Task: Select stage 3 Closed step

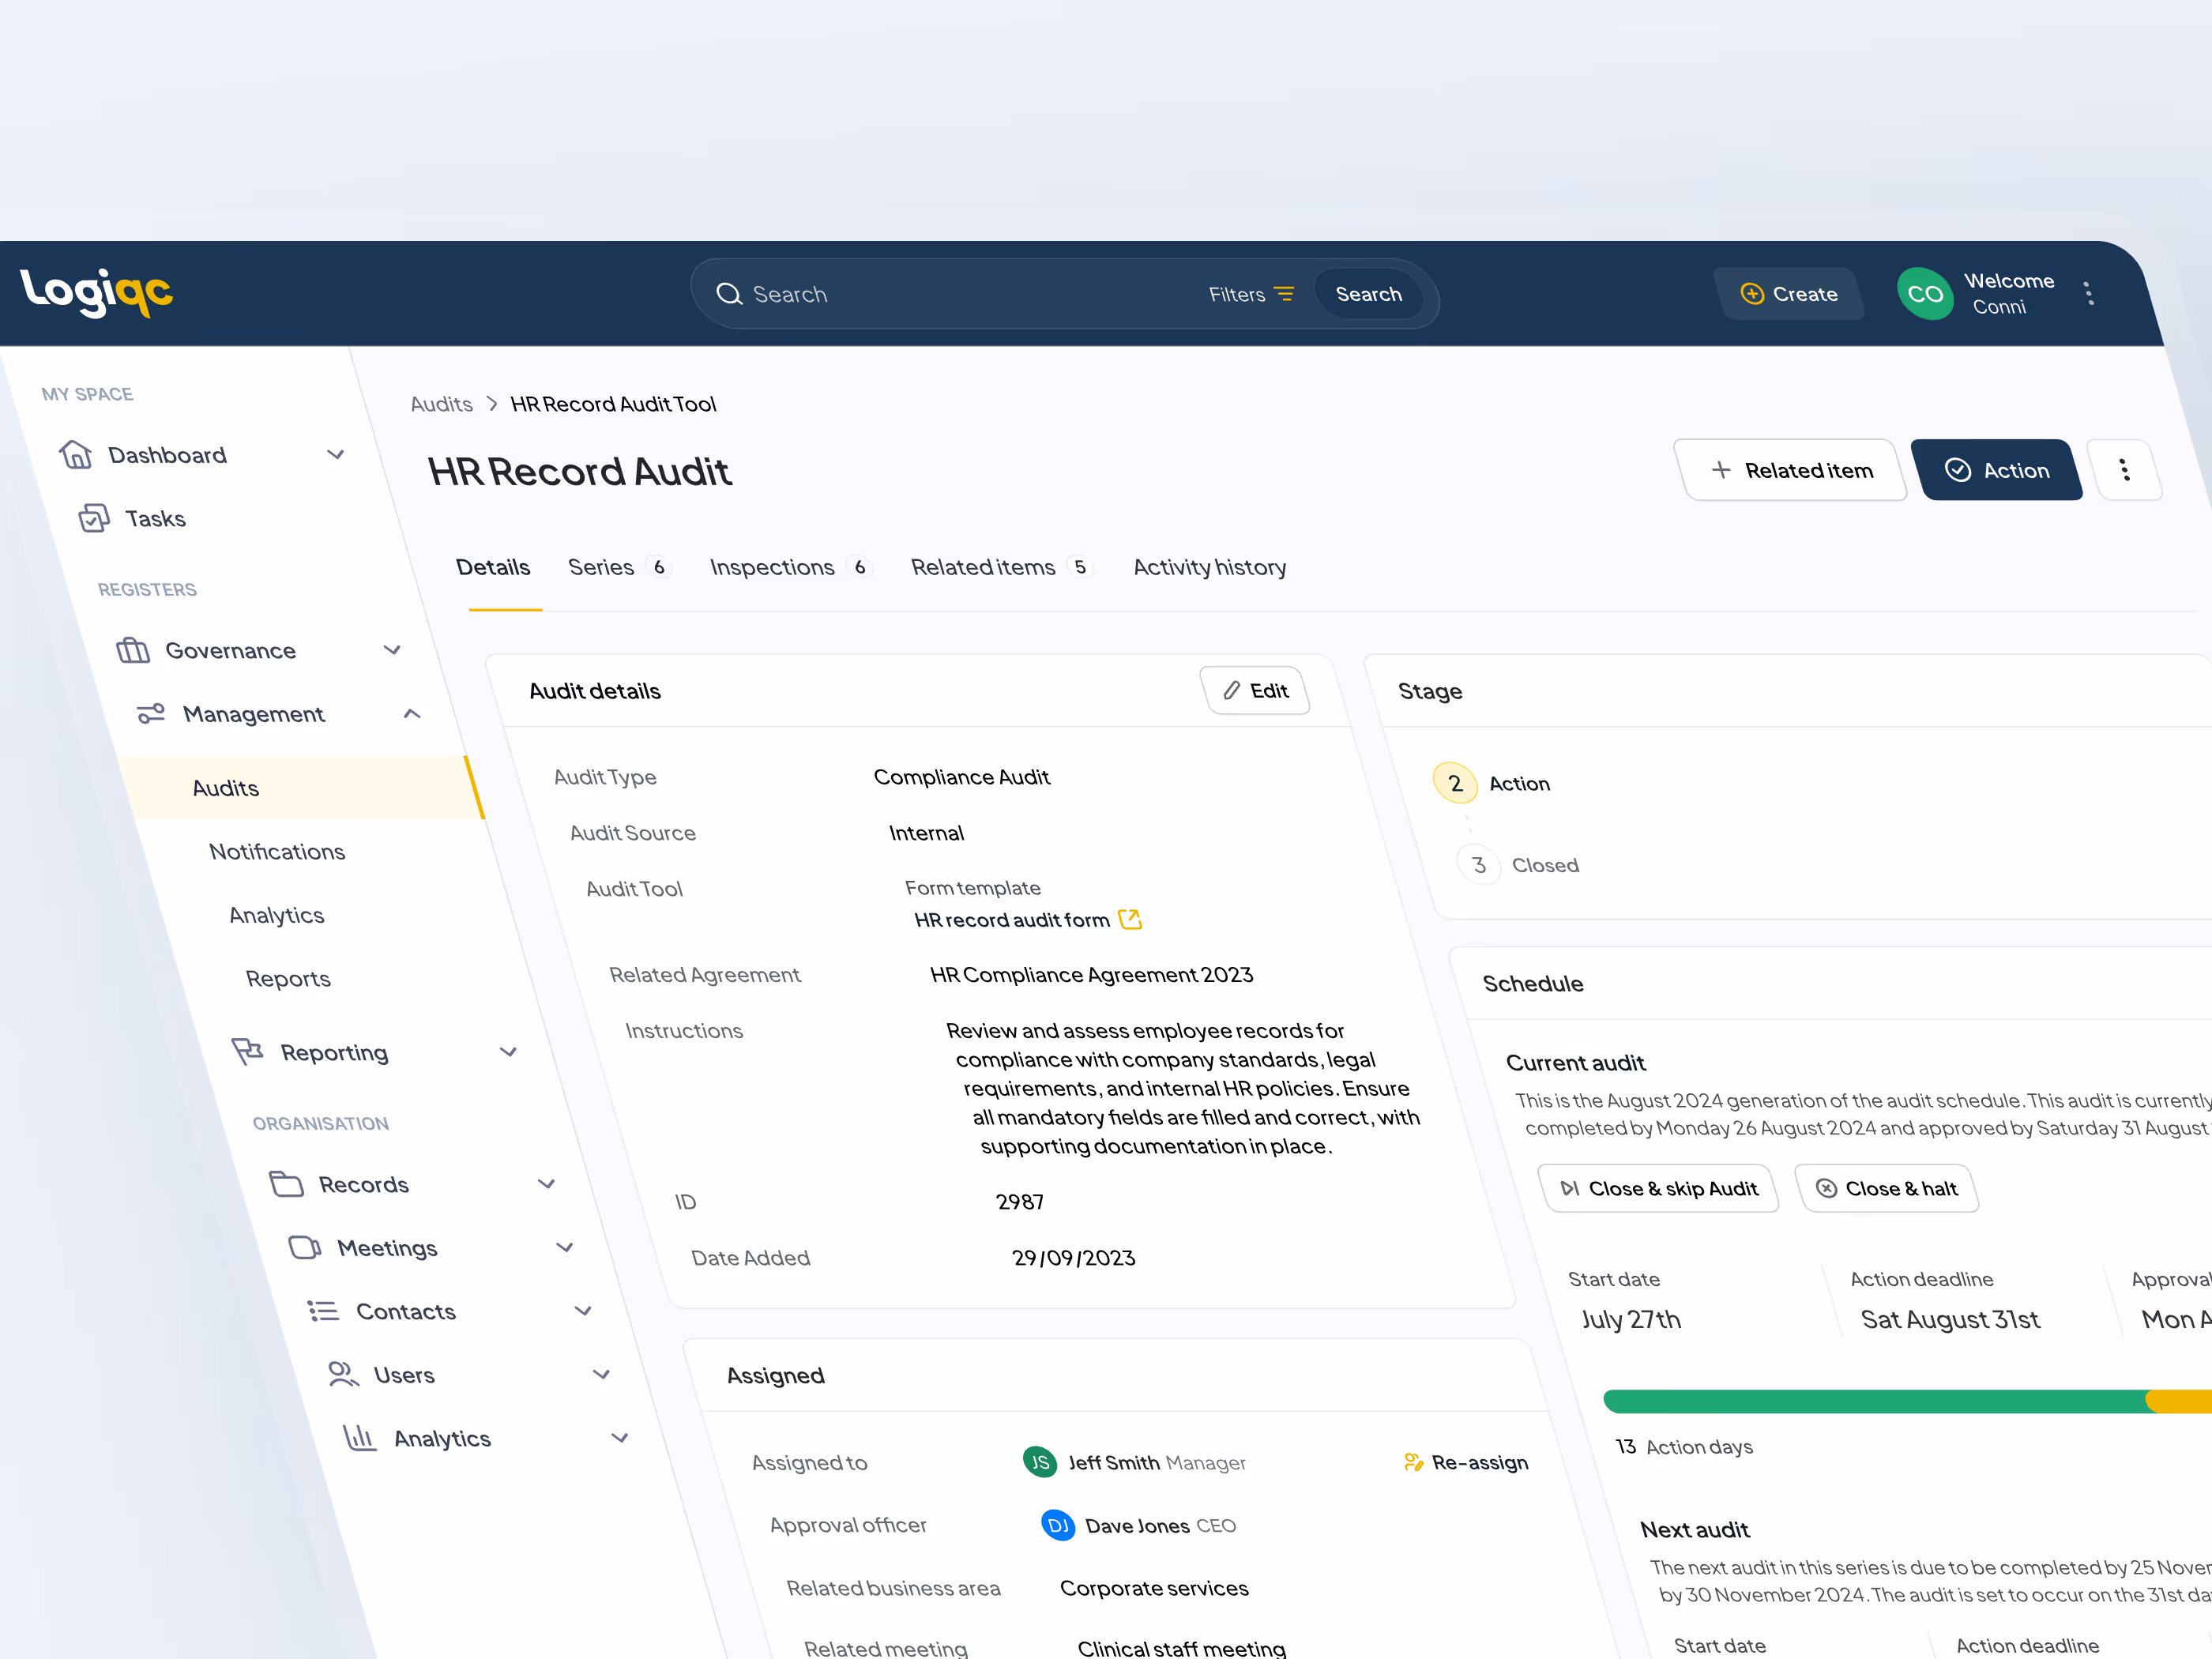Action: tap(1479, 865)
